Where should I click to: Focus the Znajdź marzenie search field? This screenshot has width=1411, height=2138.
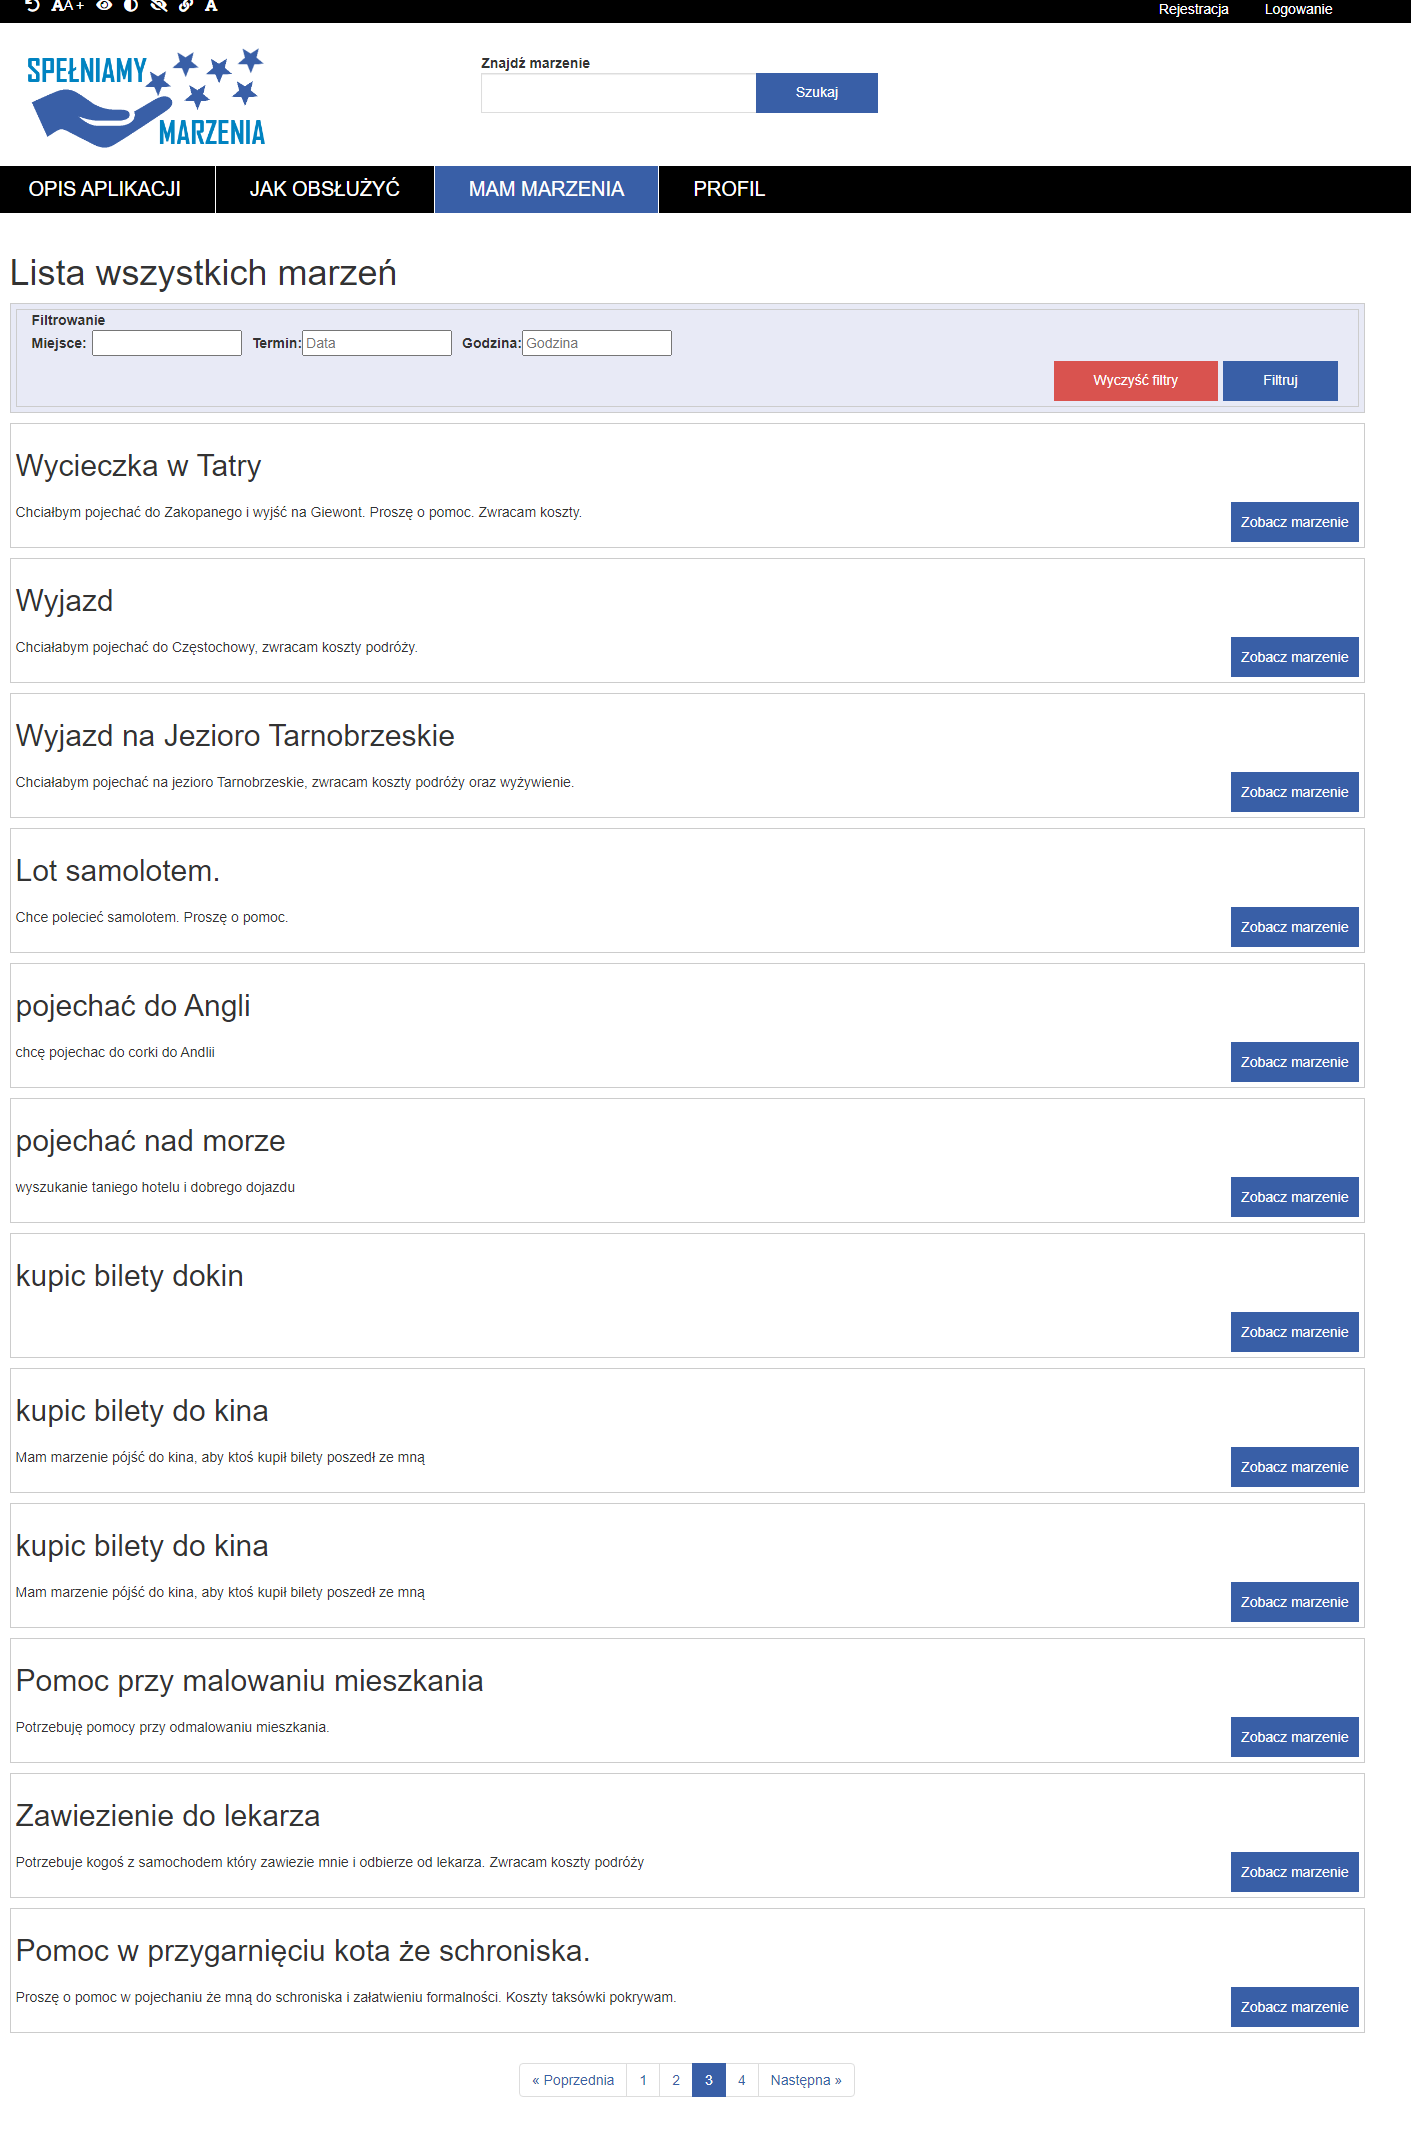coord(618,93)
